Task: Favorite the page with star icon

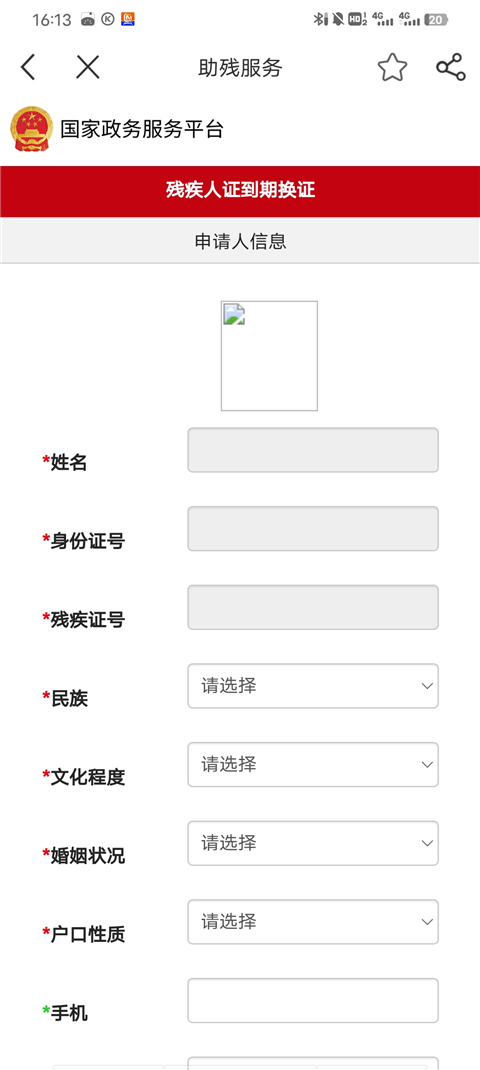Action: 392,67
